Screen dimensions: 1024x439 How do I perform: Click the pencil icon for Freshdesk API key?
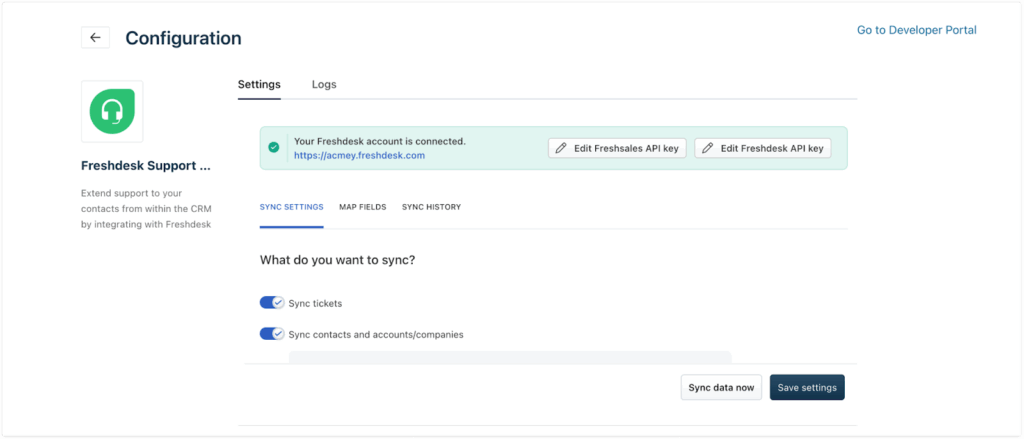click(707, 148)
